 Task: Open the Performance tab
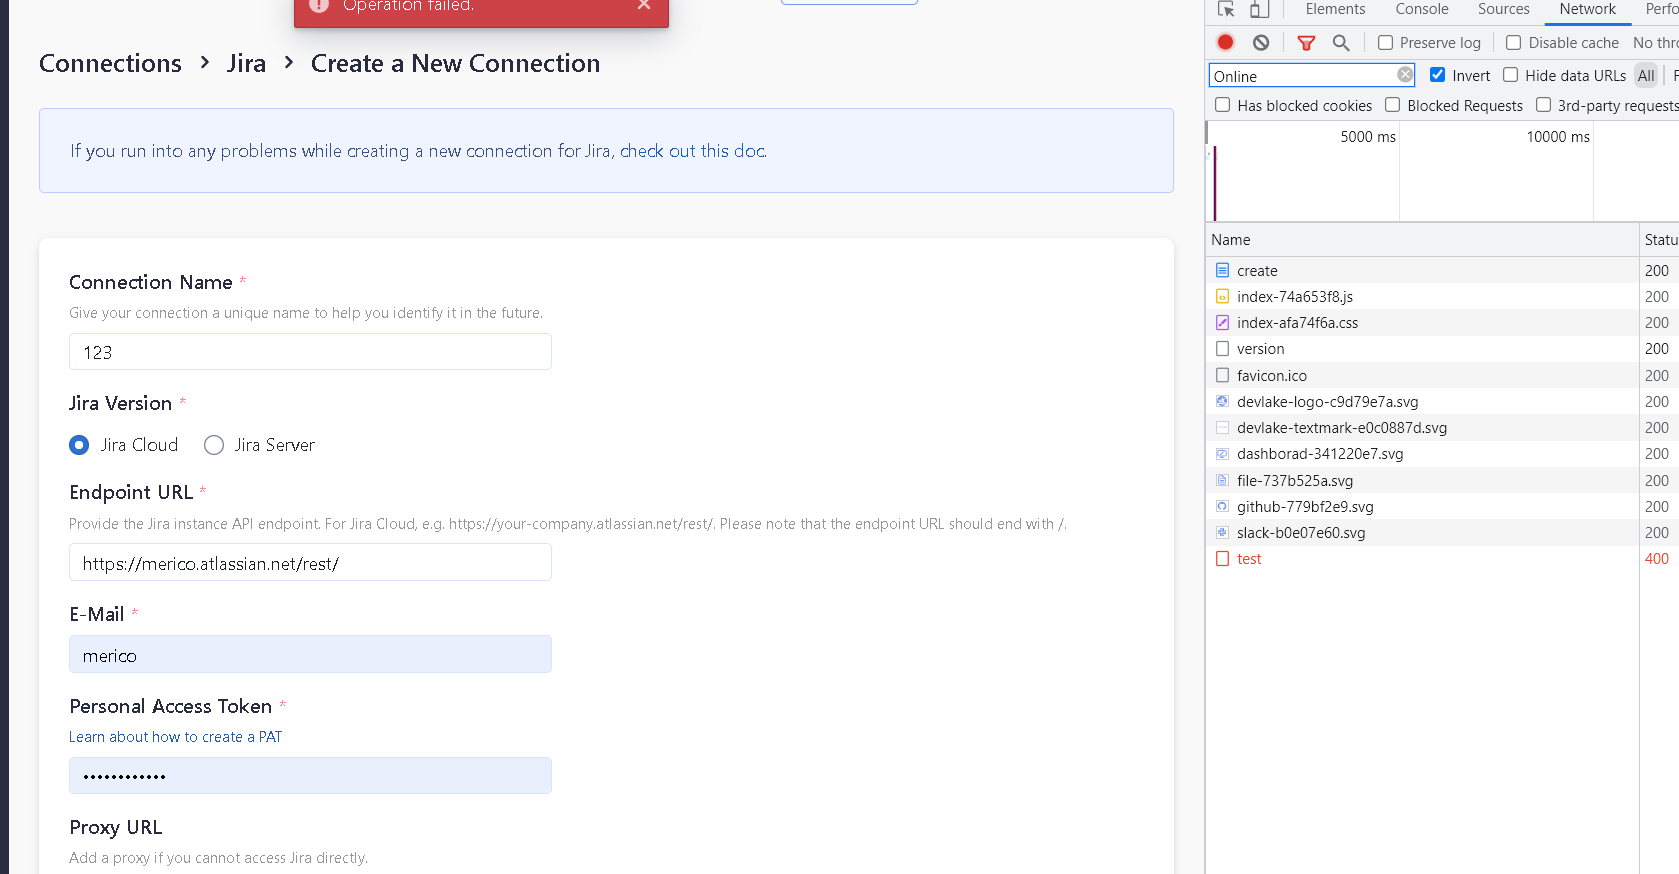1661,9
